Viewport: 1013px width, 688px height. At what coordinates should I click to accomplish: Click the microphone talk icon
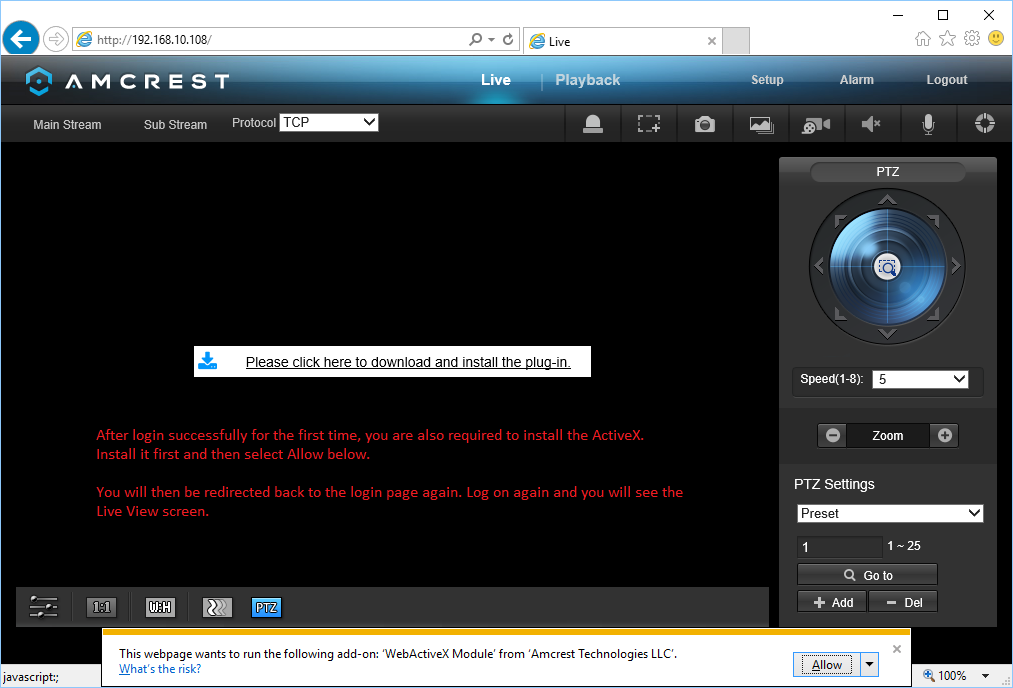(x=928, y=124)
